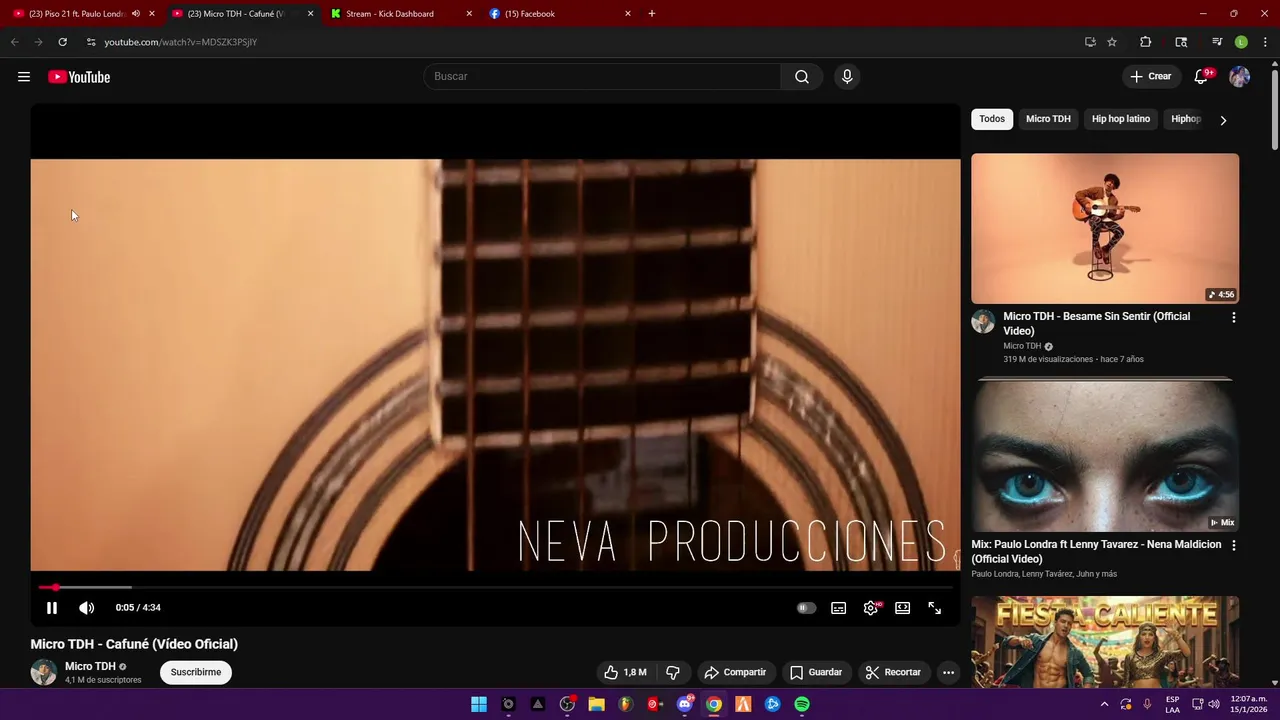Open the Fiesta Caliente thumbnail
The width and height of the screenshot is (1280, 720).
click(1105, 641)
